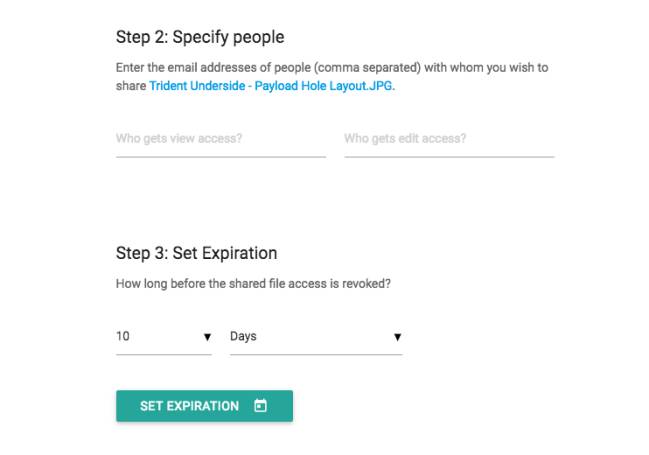649x455 pixels.
Task: Choose the Days time unit selector
Action: pos(316,337)
